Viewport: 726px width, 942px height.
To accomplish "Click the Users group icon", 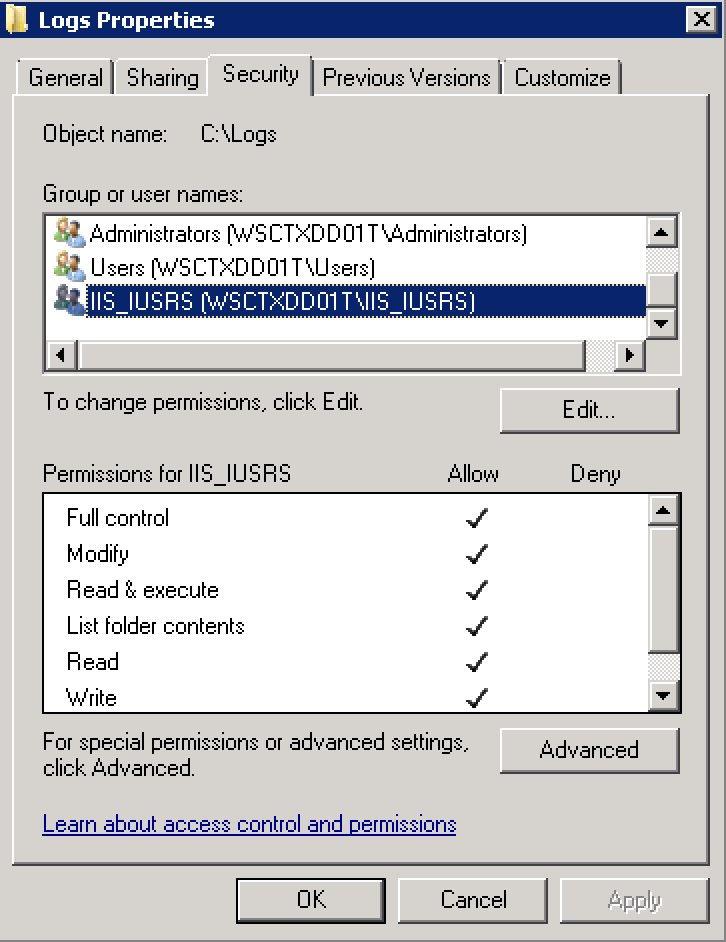I will pyautogui.click(x=69, y=267).
